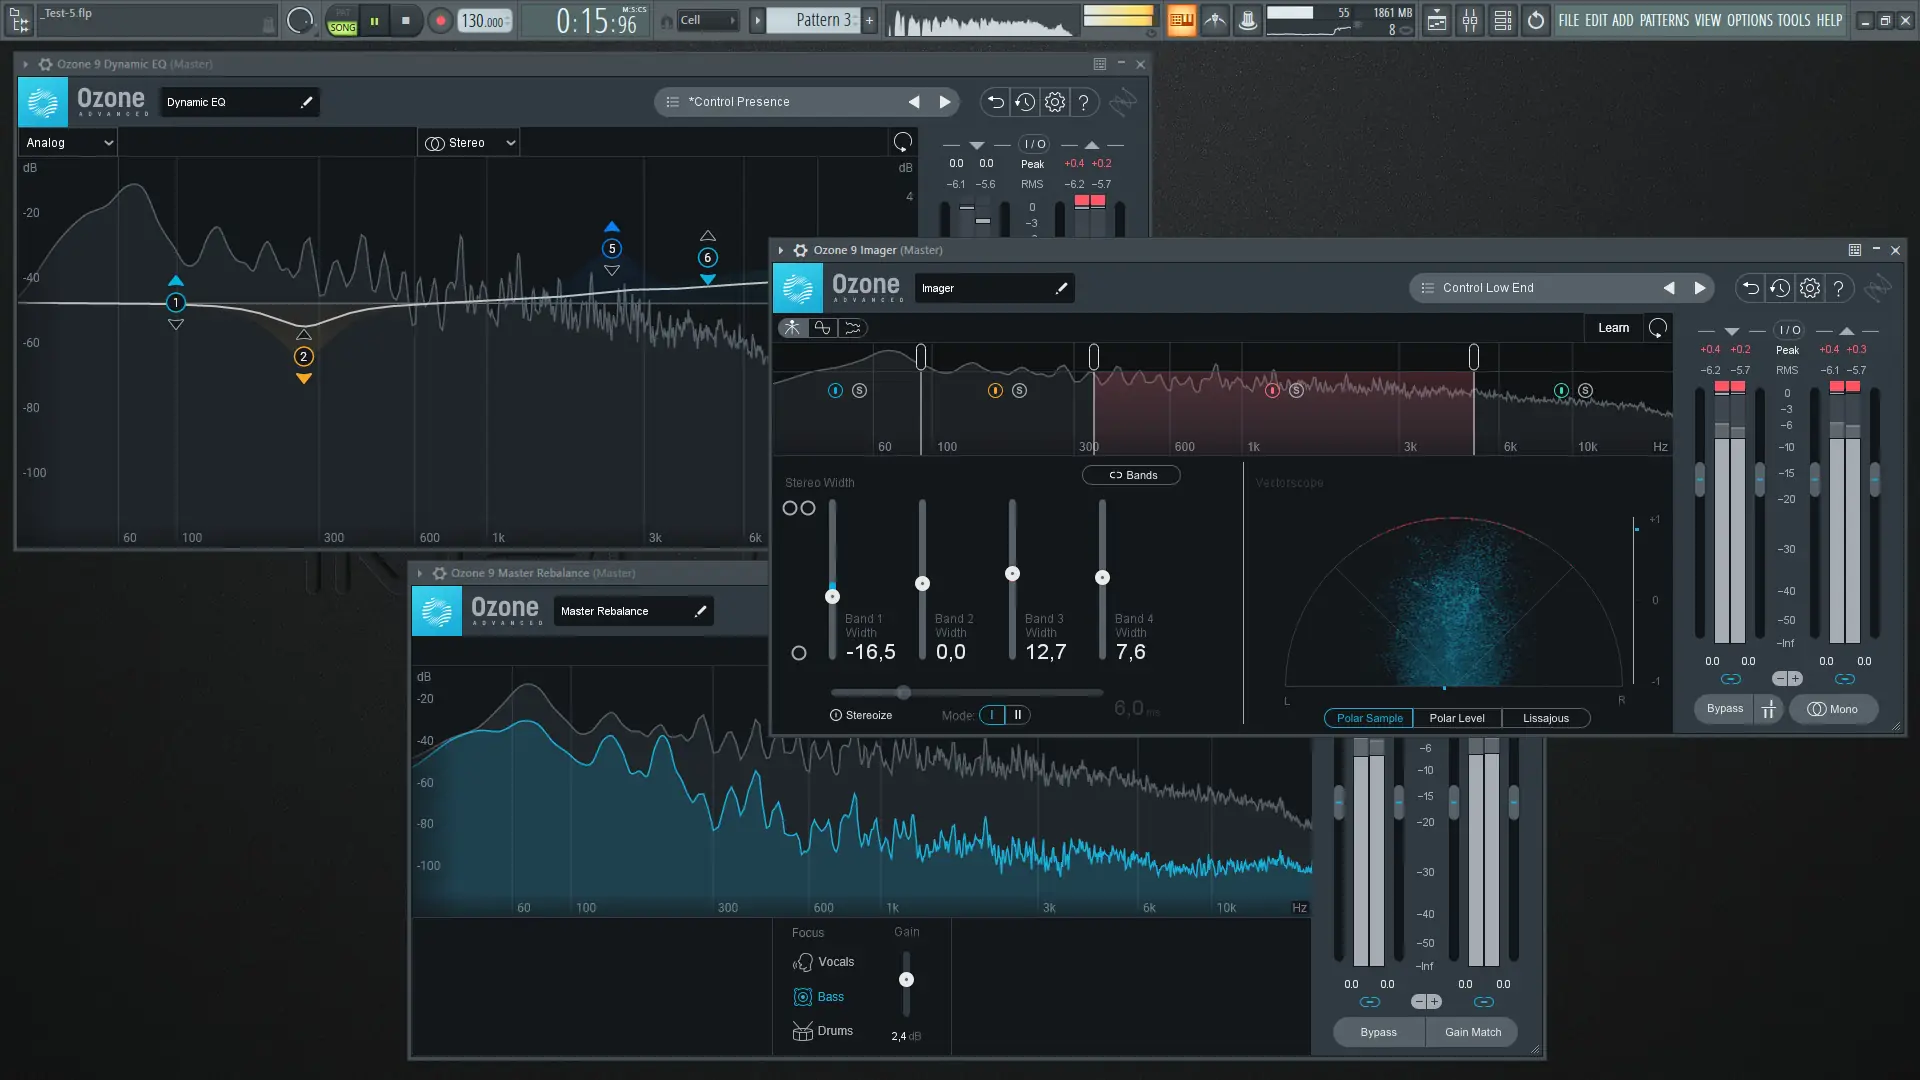The image size is (1920, 1080).
Task: Open the Analog EQ mode dropdown
Action: [x=67, y=142]
